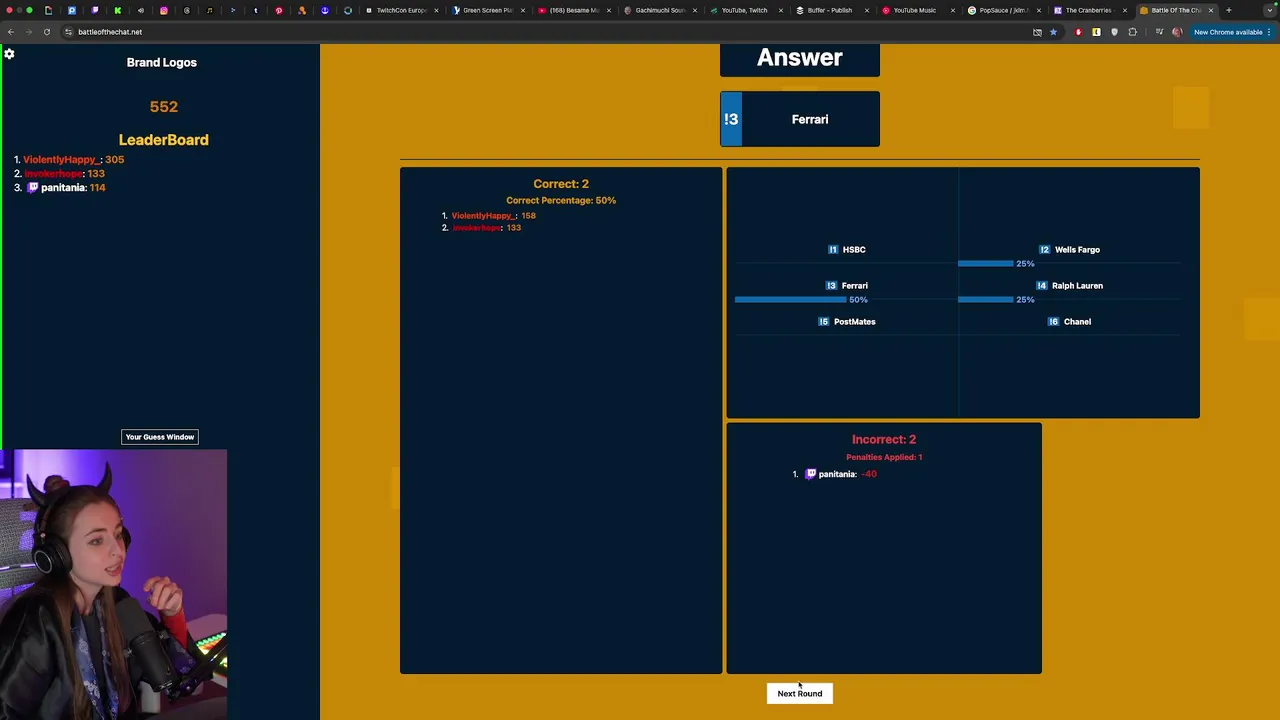Viewport: 1280px width, 720px height.
Task: Click the settings gear icon at top-left
Action: 9,54
